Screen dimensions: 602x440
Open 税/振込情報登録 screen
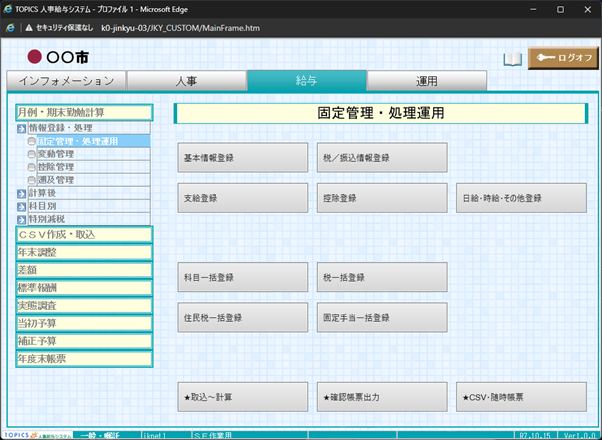coord(382,158)
